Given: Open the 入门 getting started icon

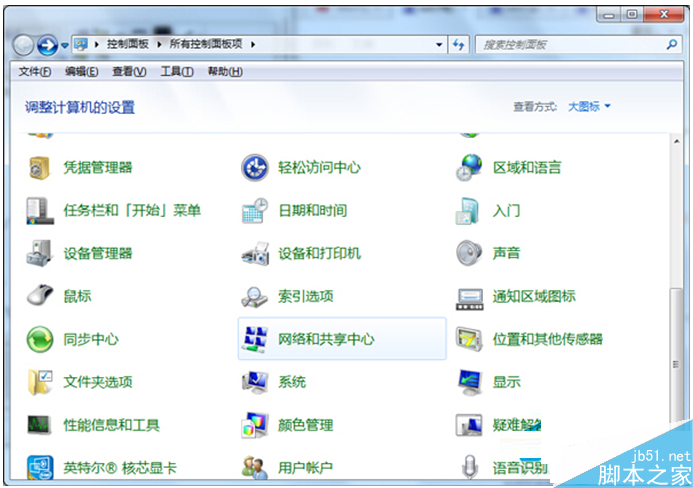Looking at the screenshot, I should pos(468,211).
